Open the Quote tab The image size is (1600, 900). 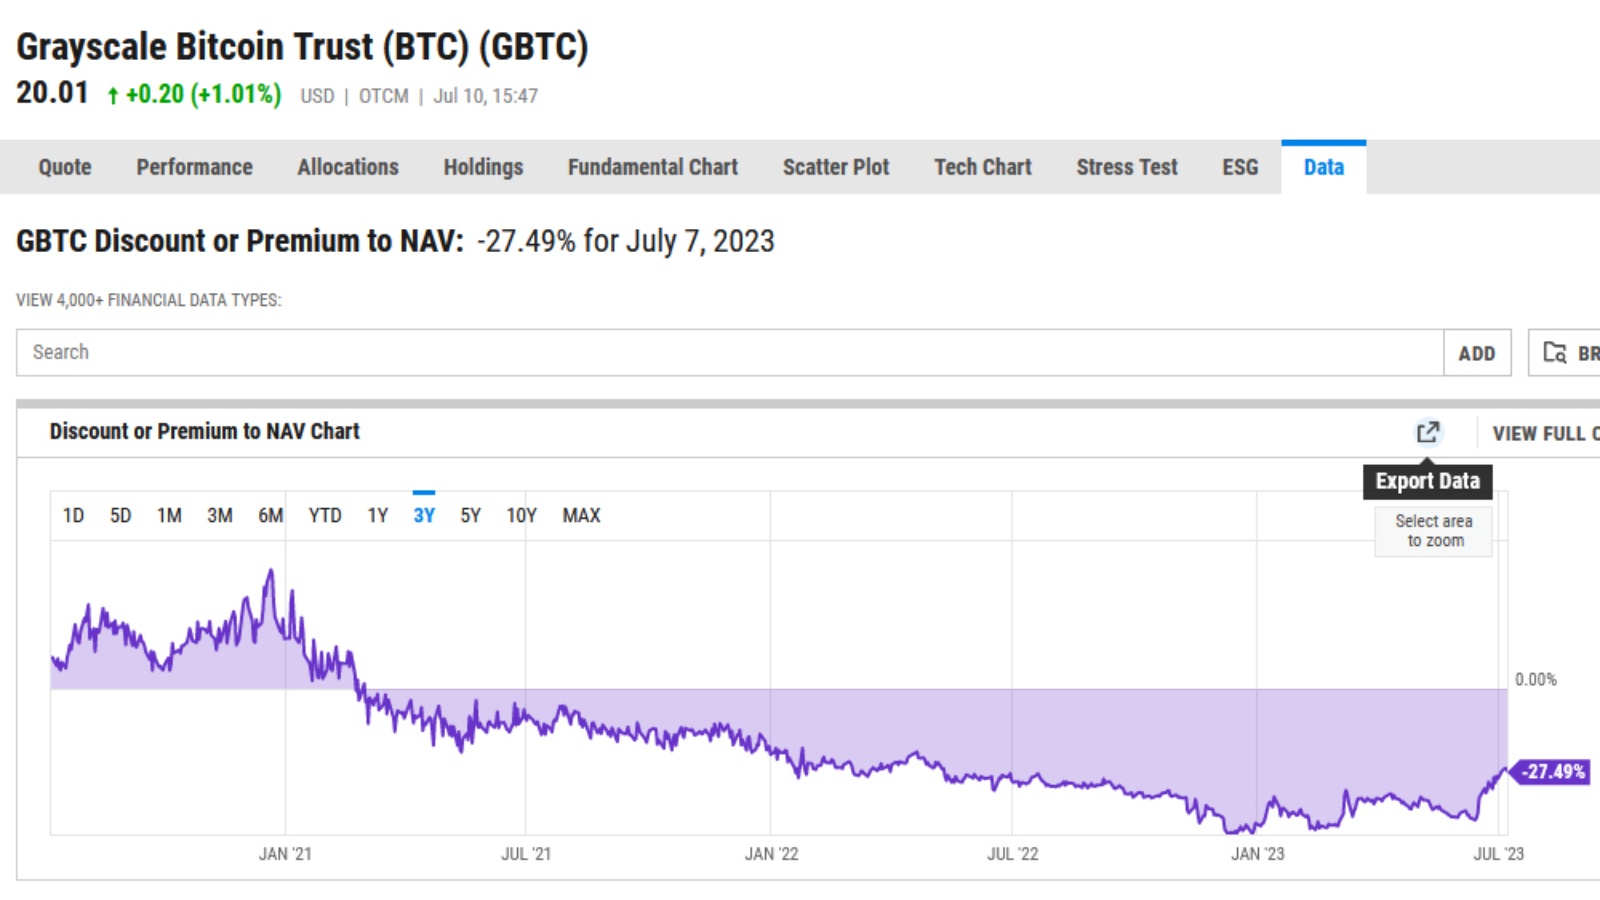(x=65, y=167)
